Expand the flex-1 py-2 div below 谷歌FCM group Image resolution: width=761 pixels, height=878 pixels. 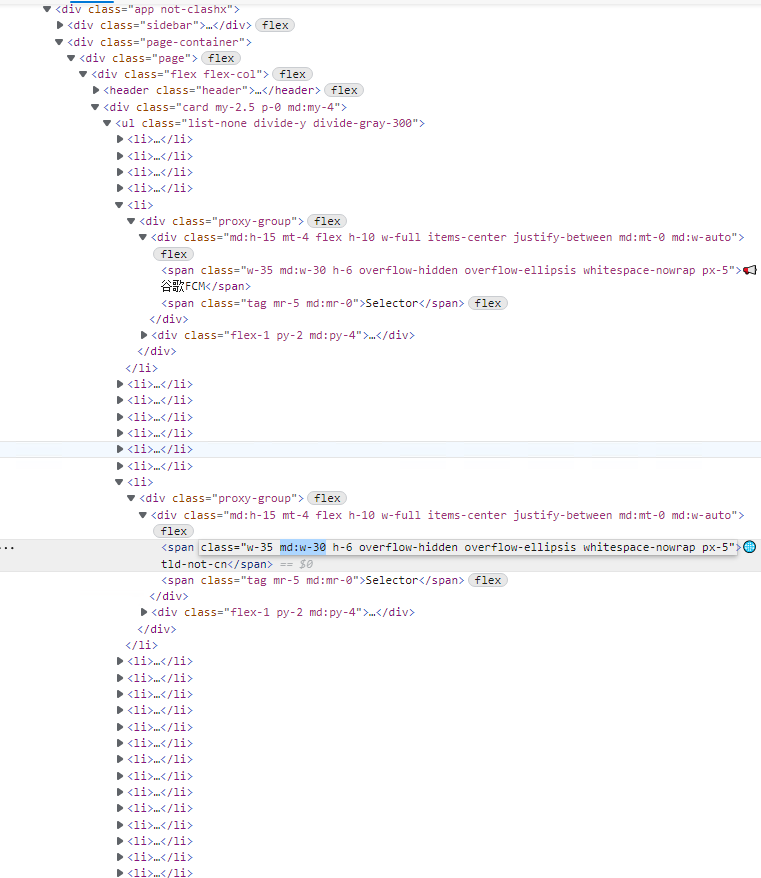point(144,335)
